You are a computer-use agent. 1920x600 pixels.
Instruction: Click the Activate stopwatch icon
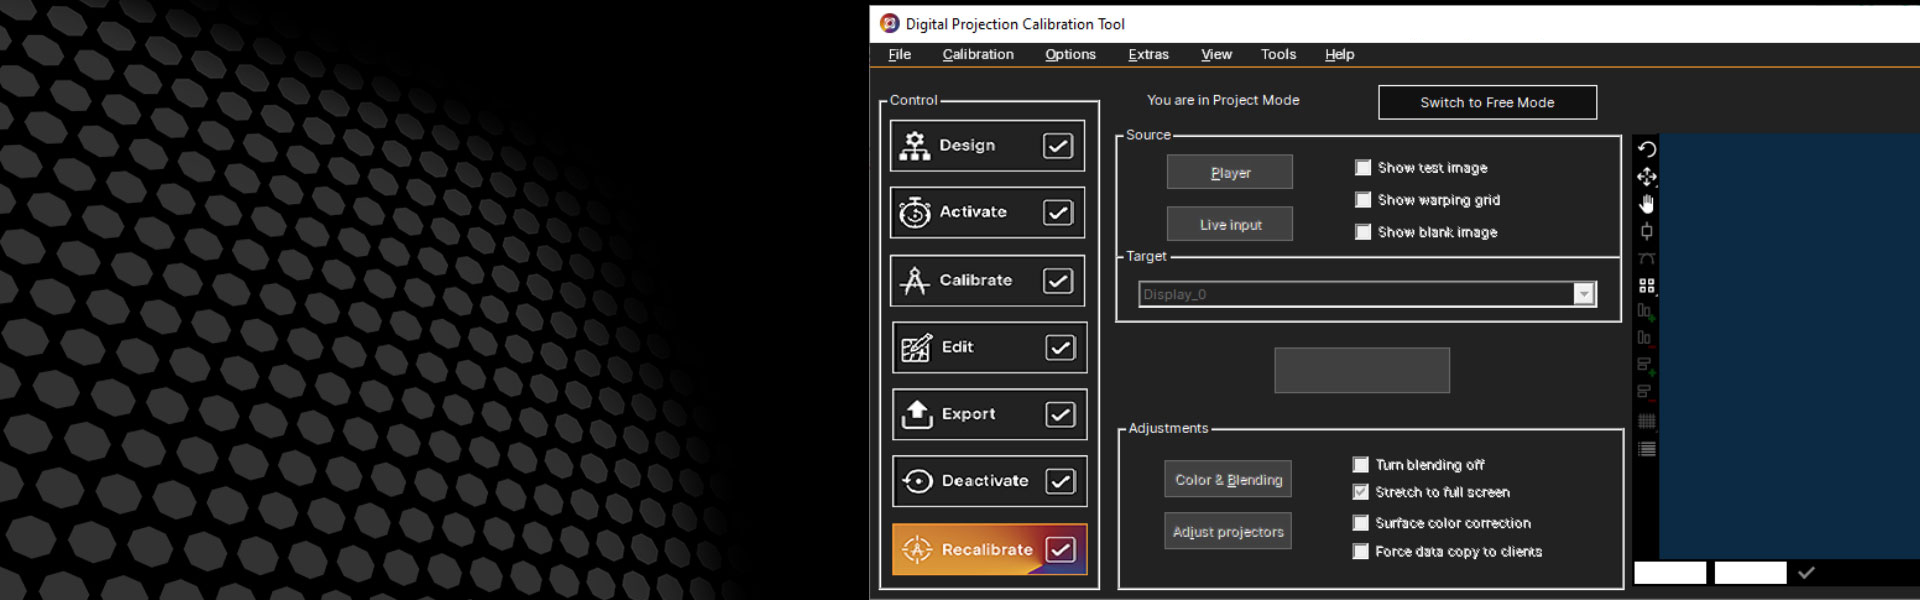click(914, 212)
